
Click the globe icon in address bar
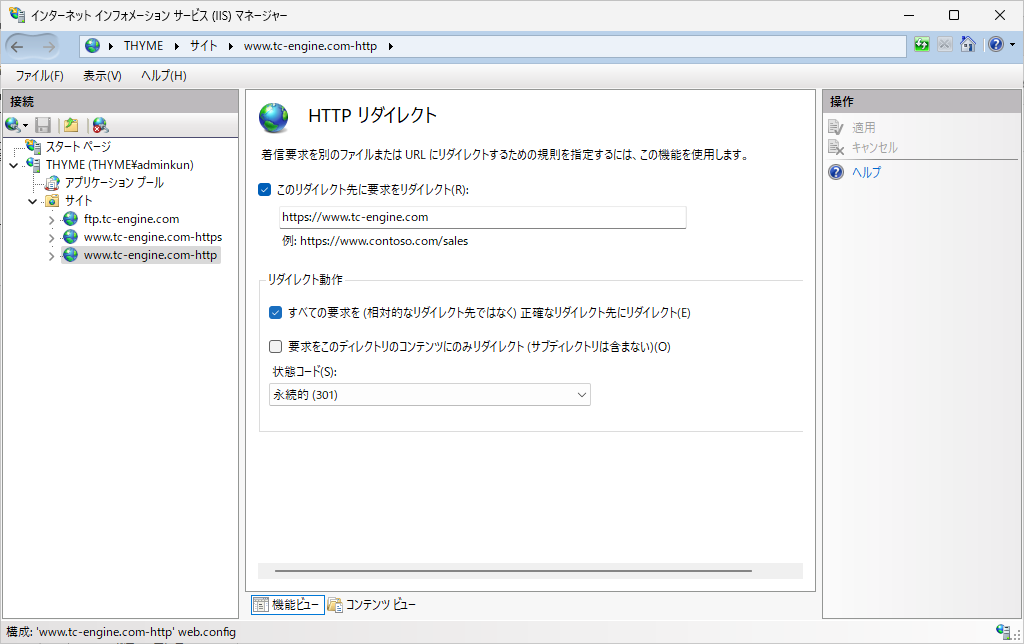[x=93, y=46]
